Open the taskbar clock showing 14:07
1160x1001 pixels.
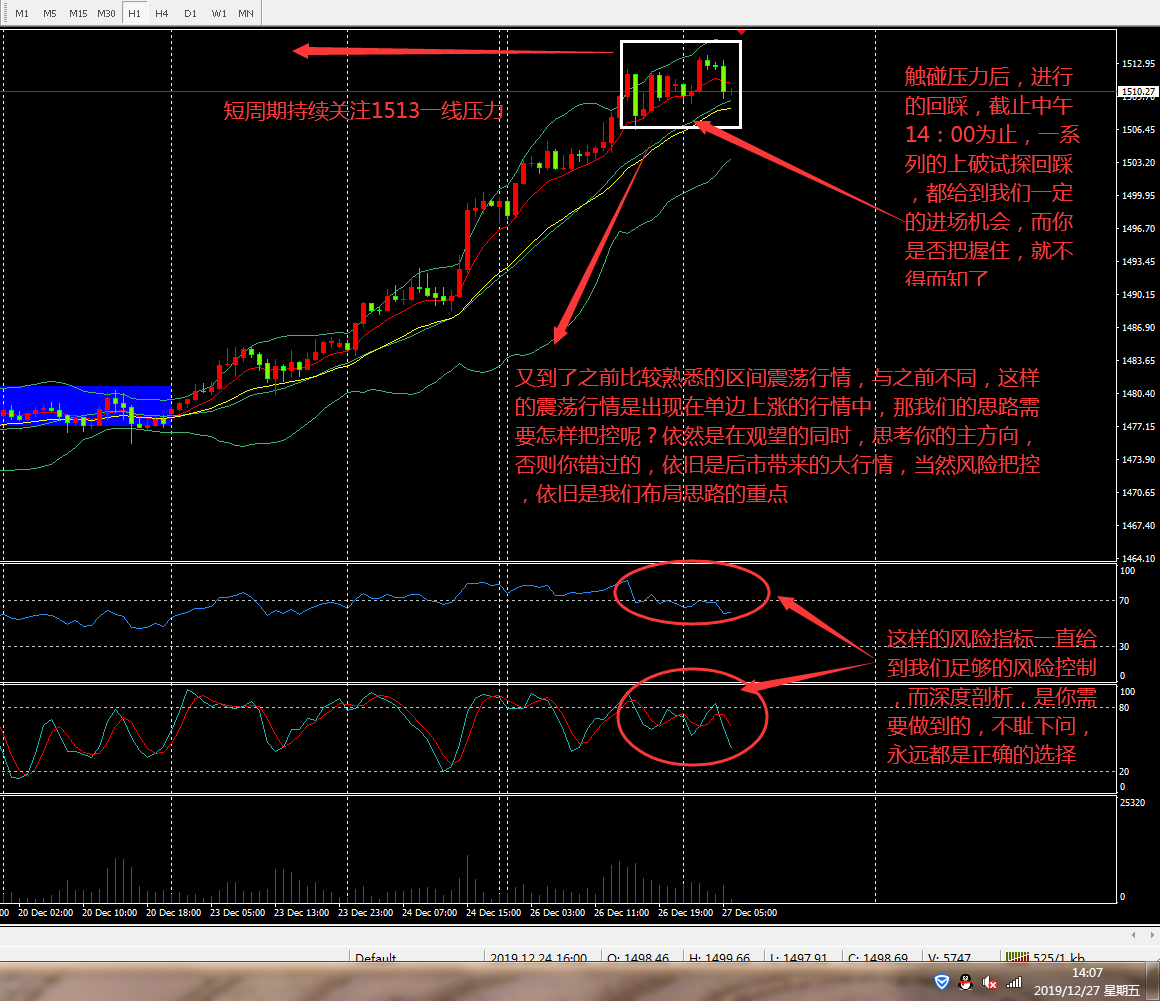pos(1087,982)
